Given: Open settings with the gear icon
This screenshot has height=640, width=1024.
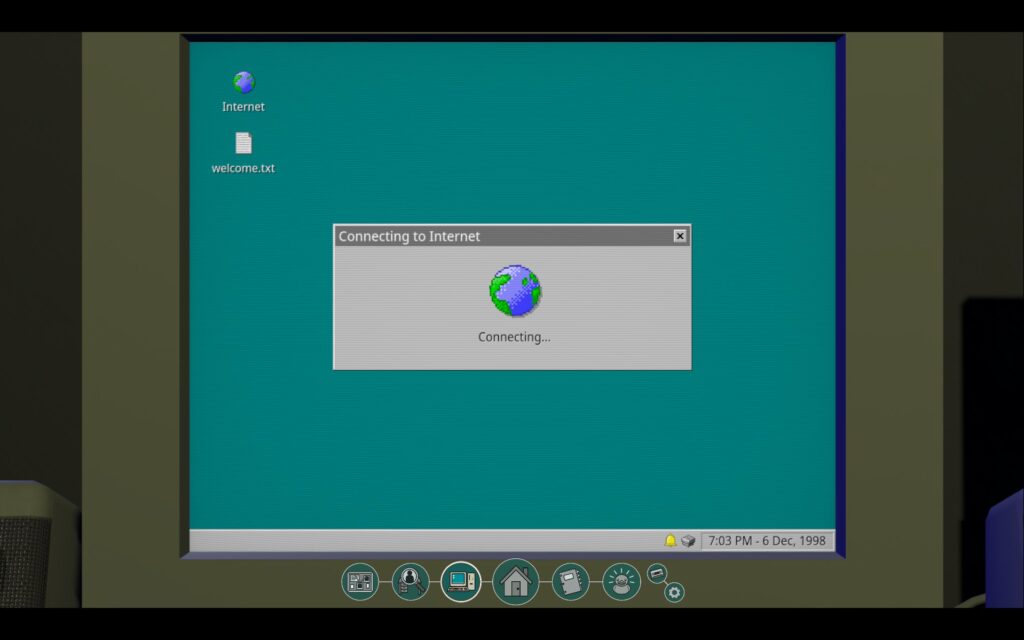Looking at the screenshot, I should pos(675,592).
